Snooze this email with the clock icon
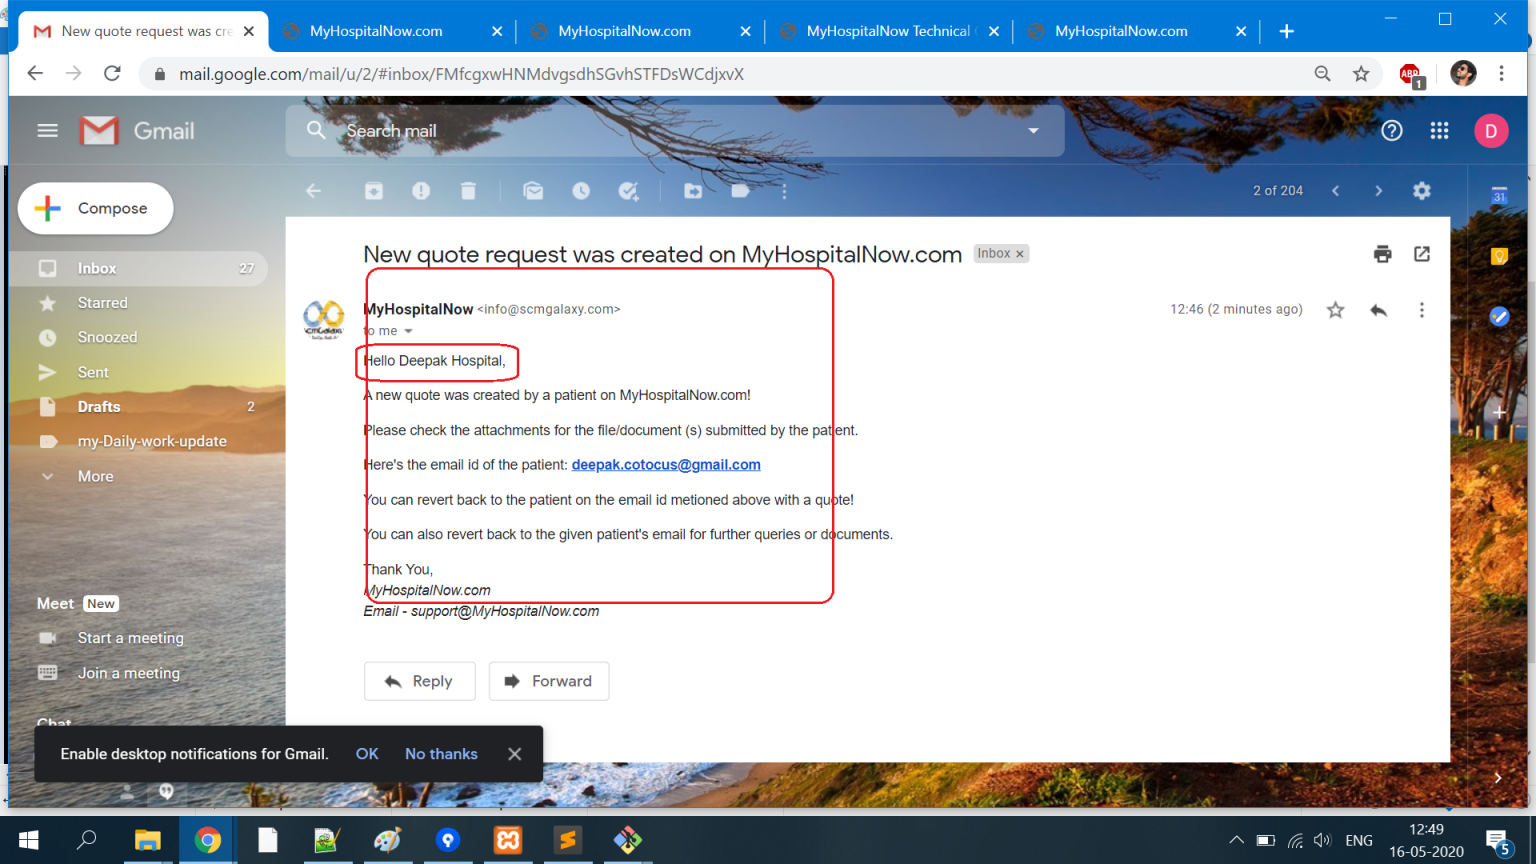The height and width of the screenshot is (864, 1536). pyautogui.click(x=581, y=191)
